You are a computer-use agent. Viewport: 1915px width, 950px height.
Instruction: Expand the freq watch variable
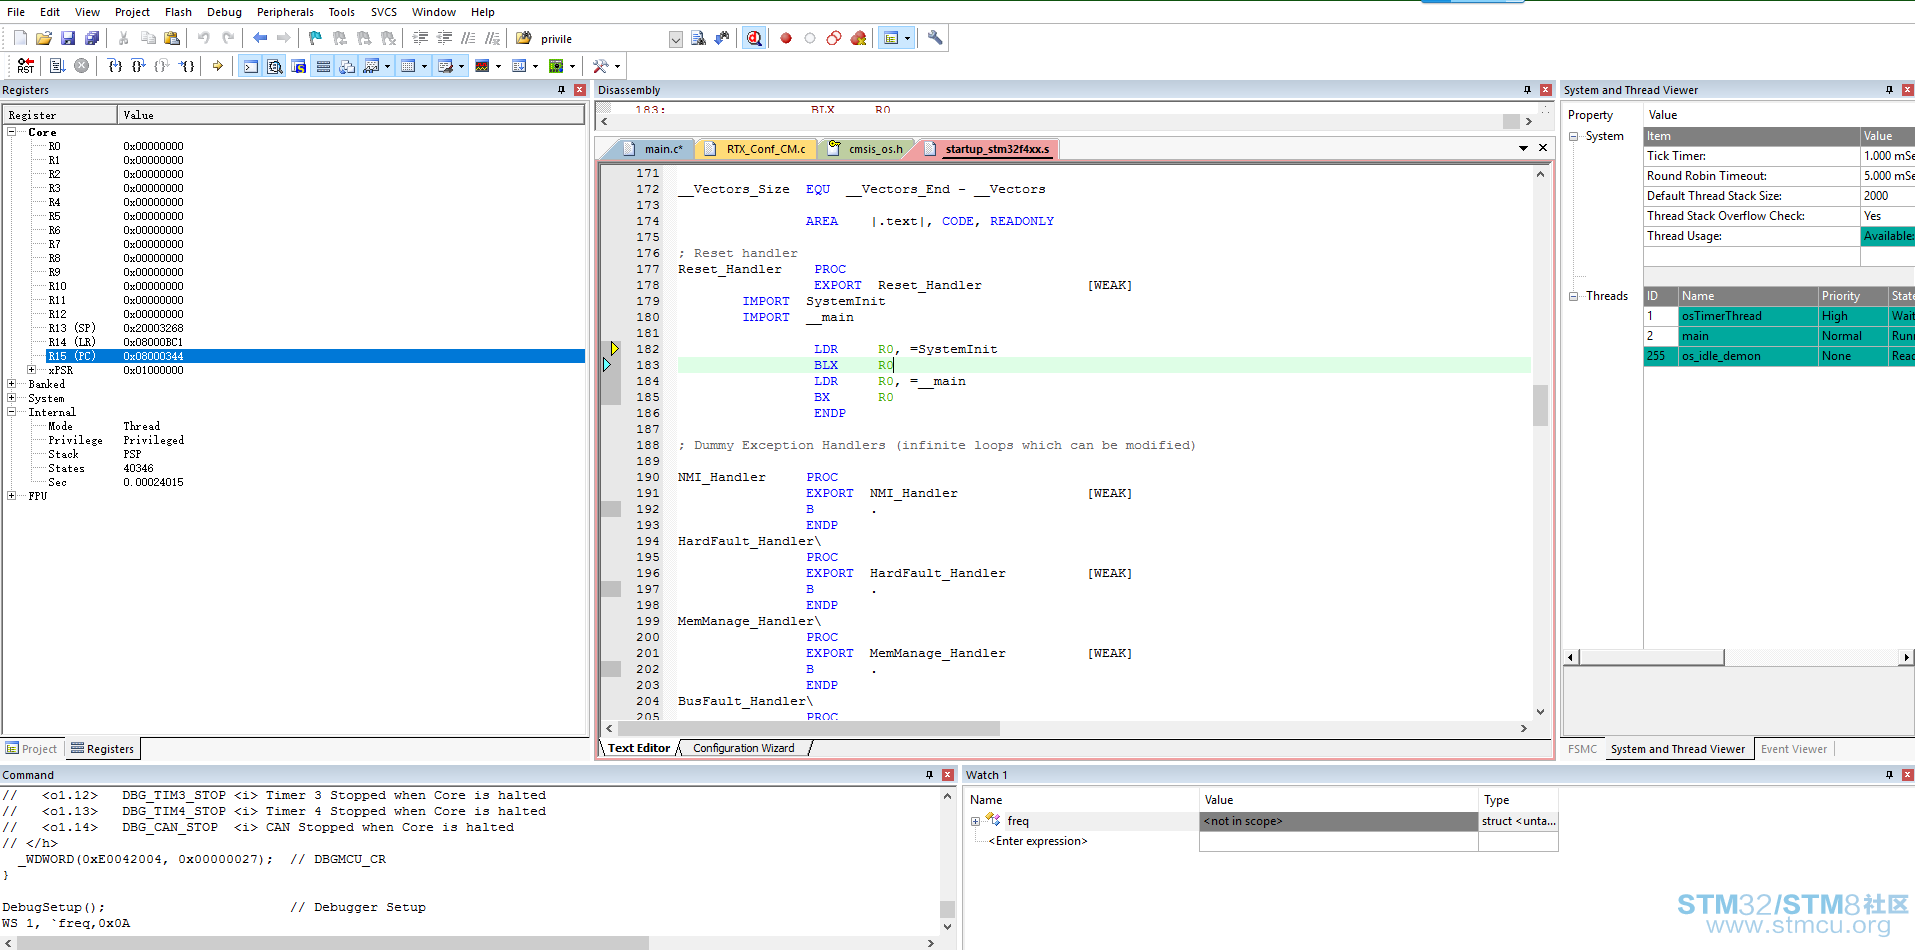click(976, 821)
